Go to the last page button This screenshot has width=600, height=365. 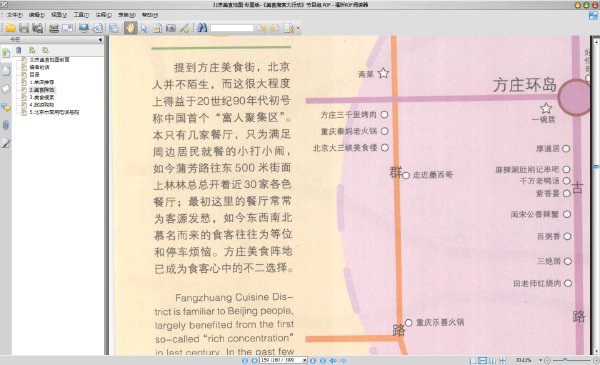point(323,360)
